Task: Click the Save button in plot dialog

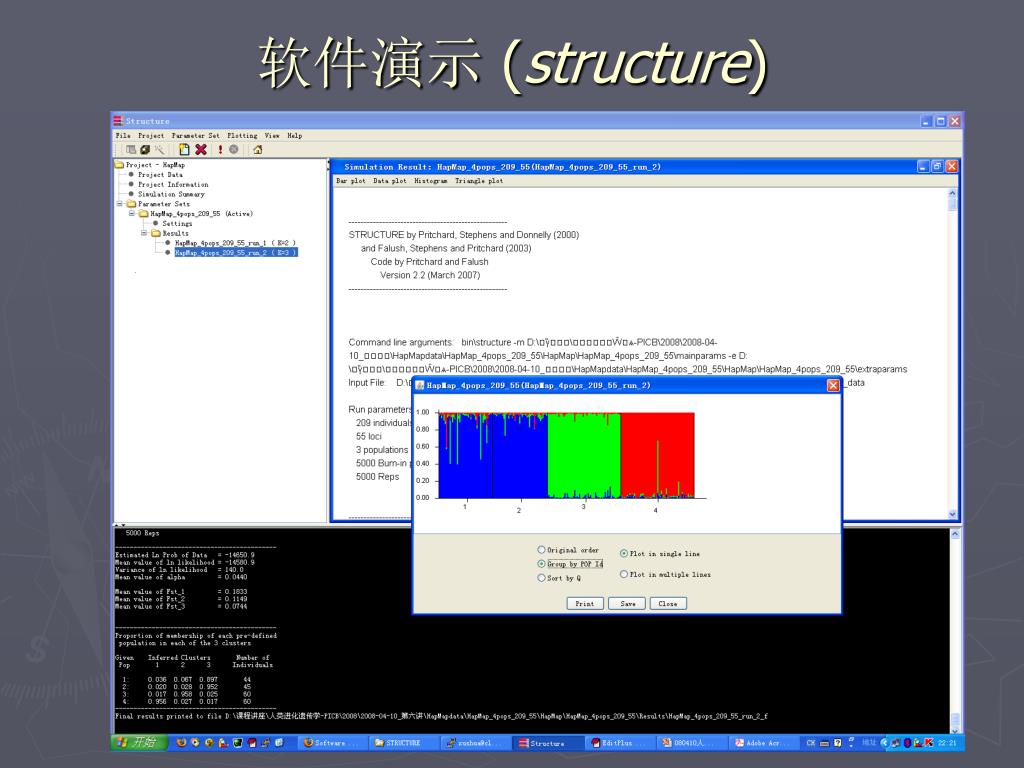Action: click(x=627, y=603)
